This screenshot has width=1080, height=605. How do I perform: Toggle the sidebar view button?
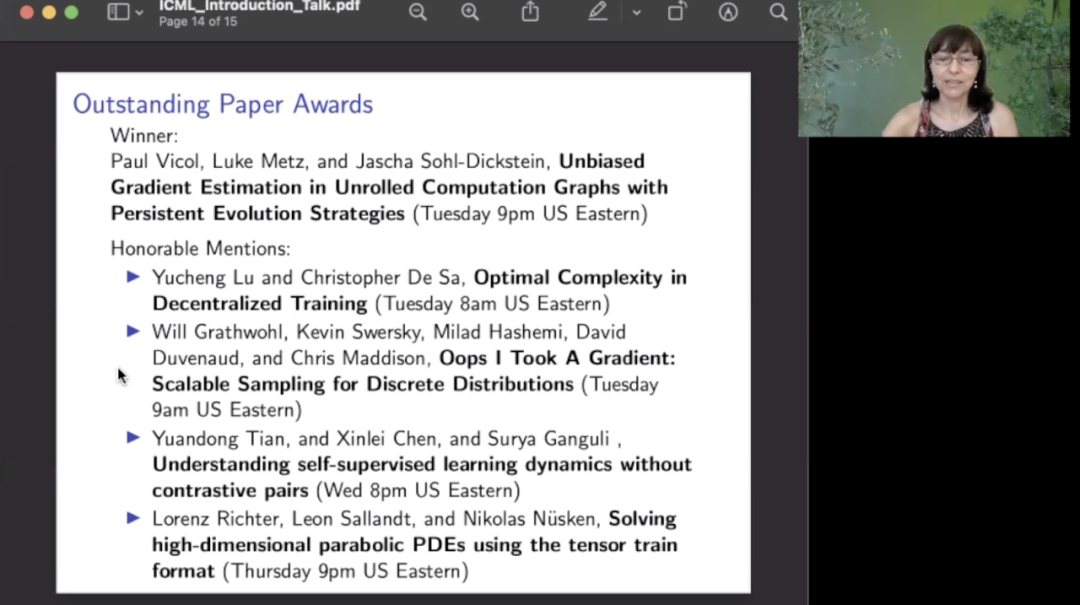pyautogui.click(x=118, y=12)
